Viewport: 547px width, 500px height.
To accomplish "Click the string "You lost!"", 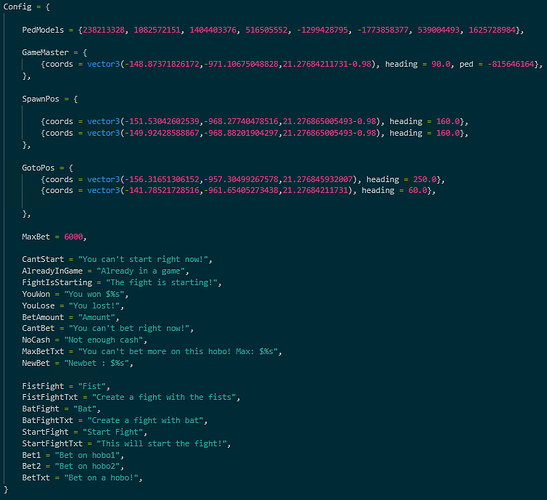I will coord(94,306).
